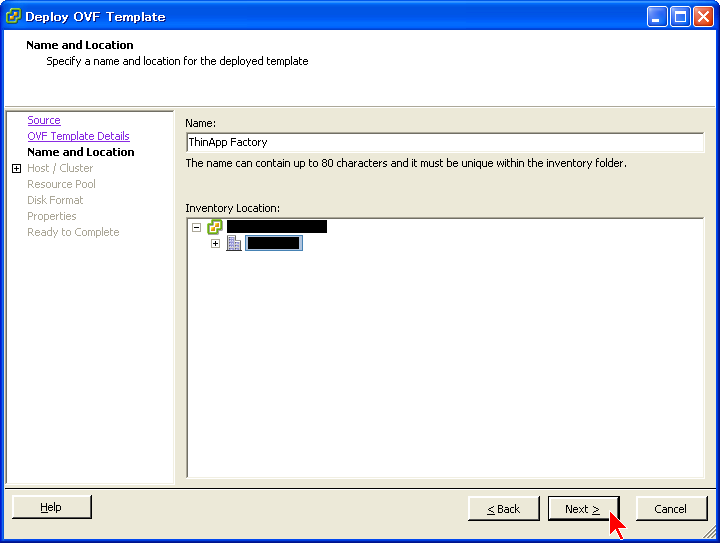Select the vCenter server icon in inventory tree

point(214,227)
